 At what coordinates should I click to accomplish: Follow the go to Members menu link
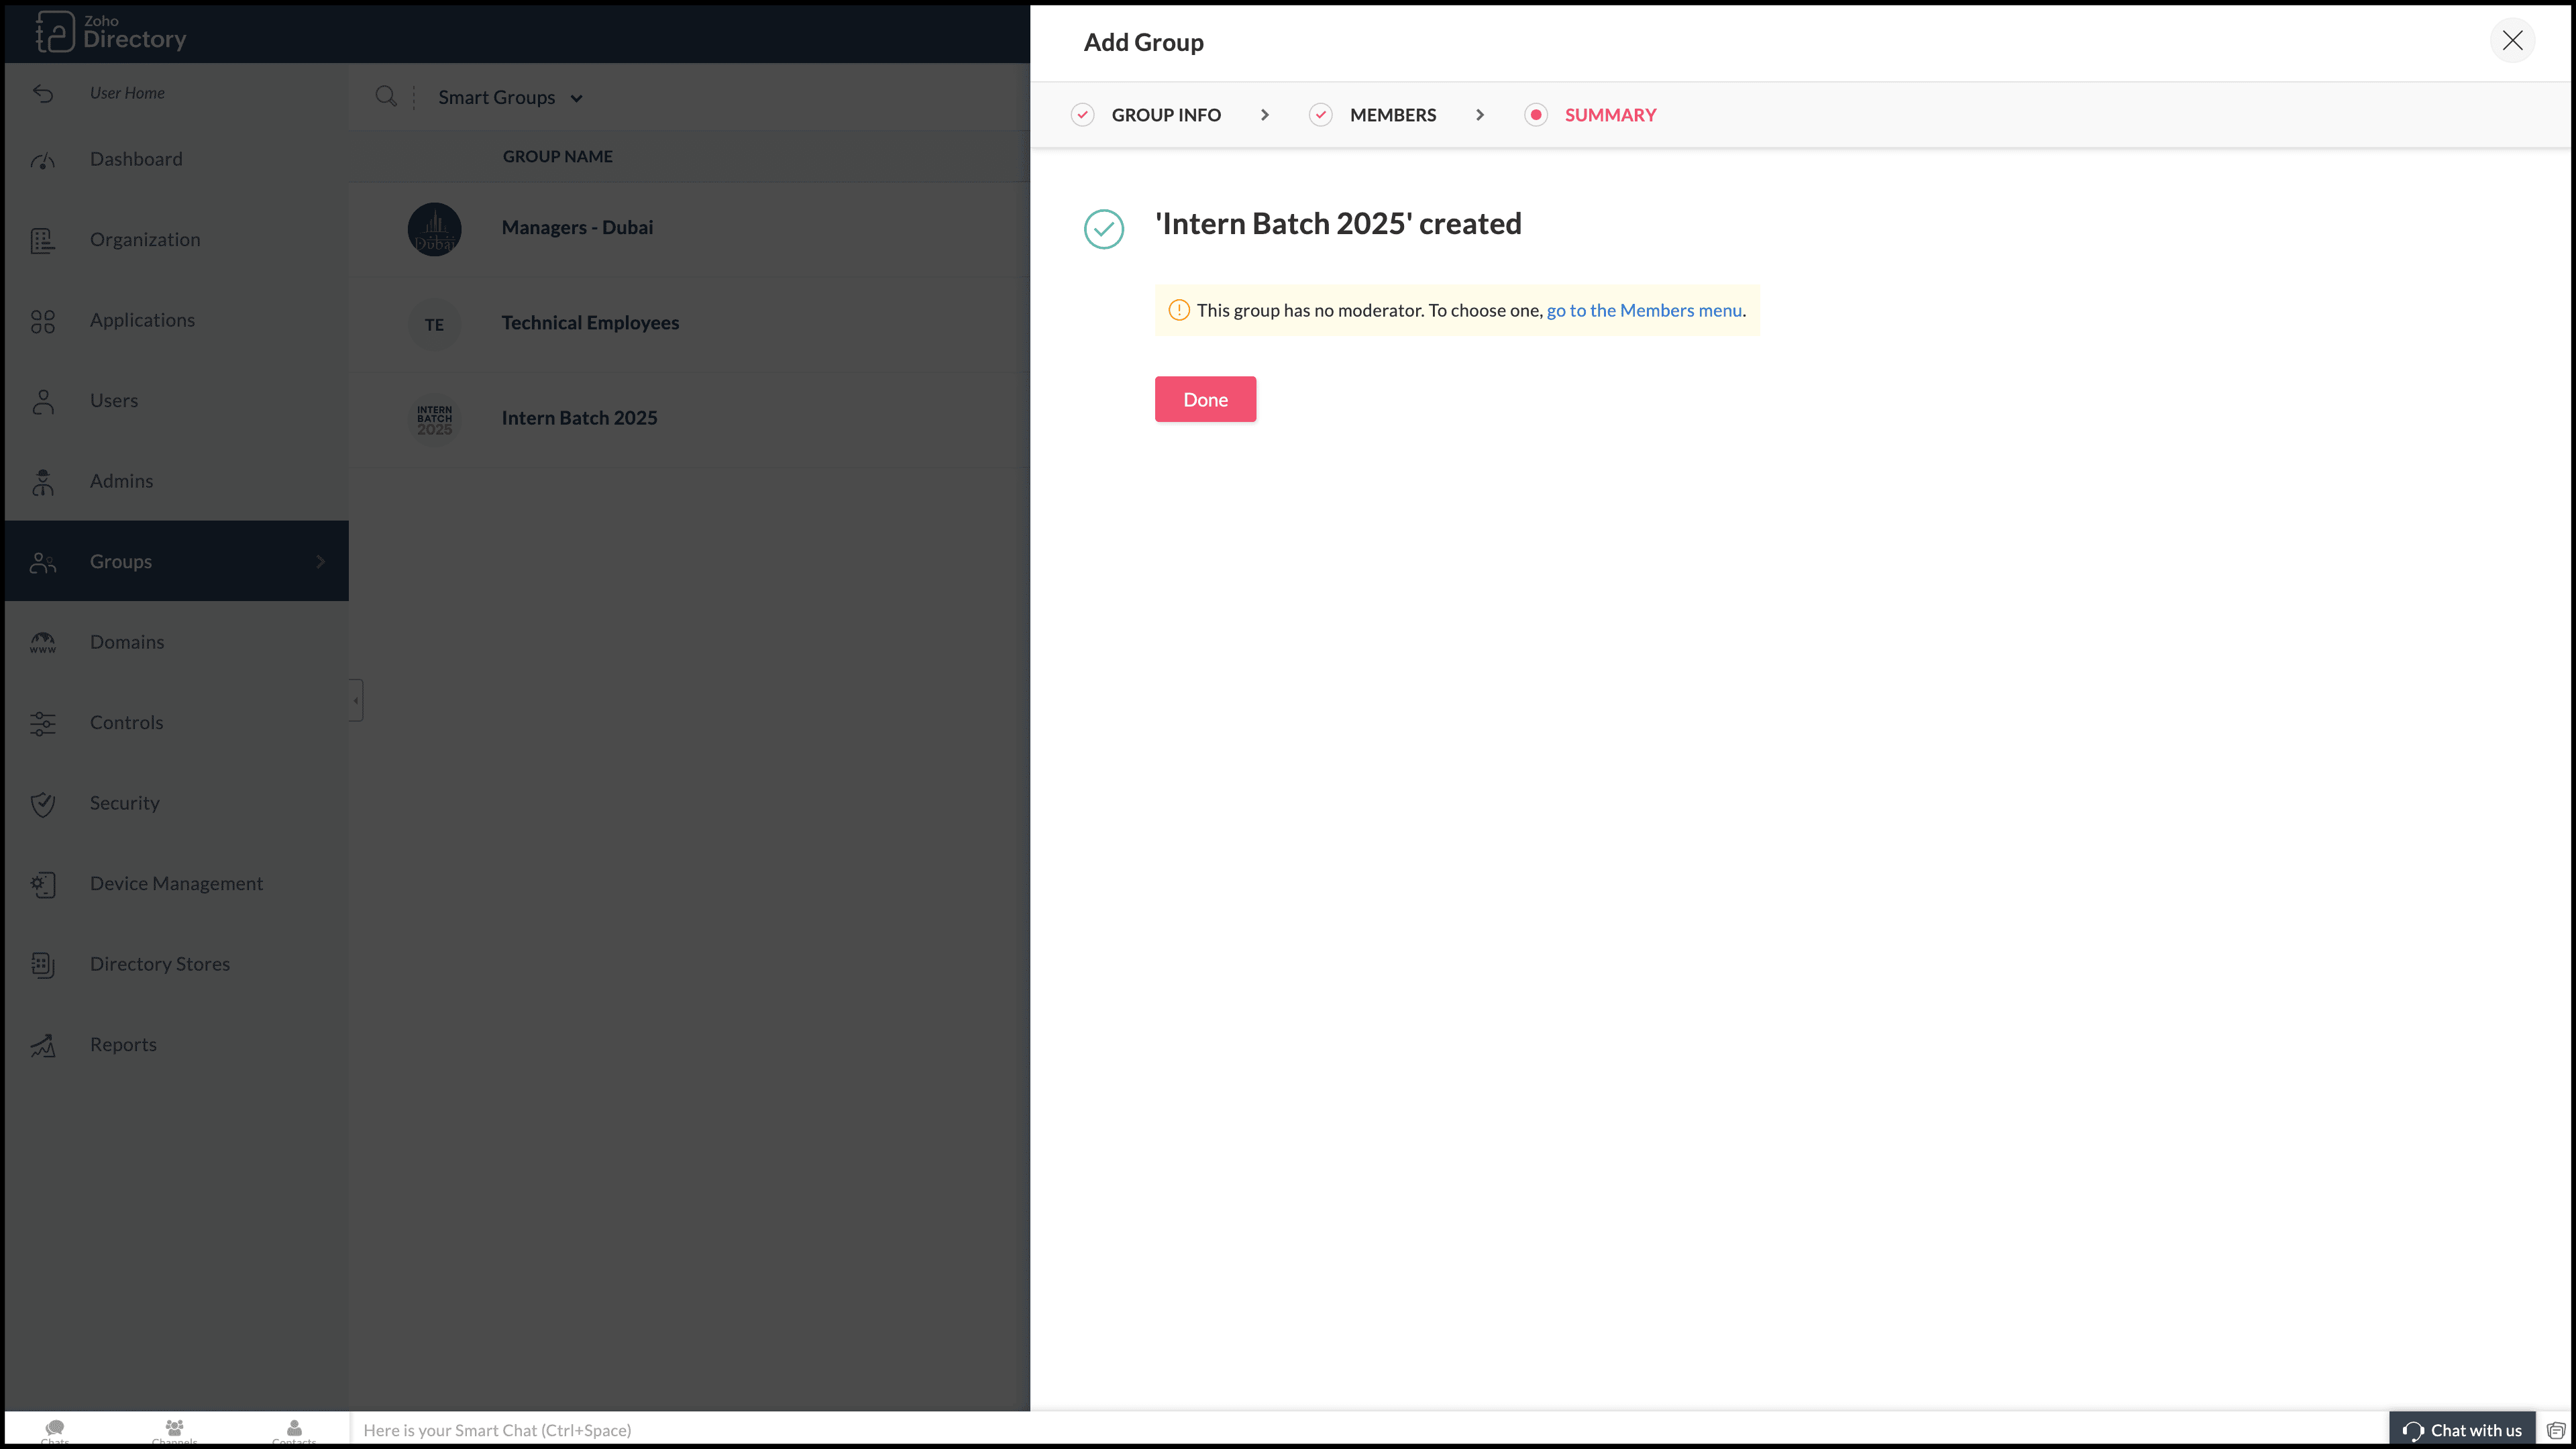[1643, 310]
